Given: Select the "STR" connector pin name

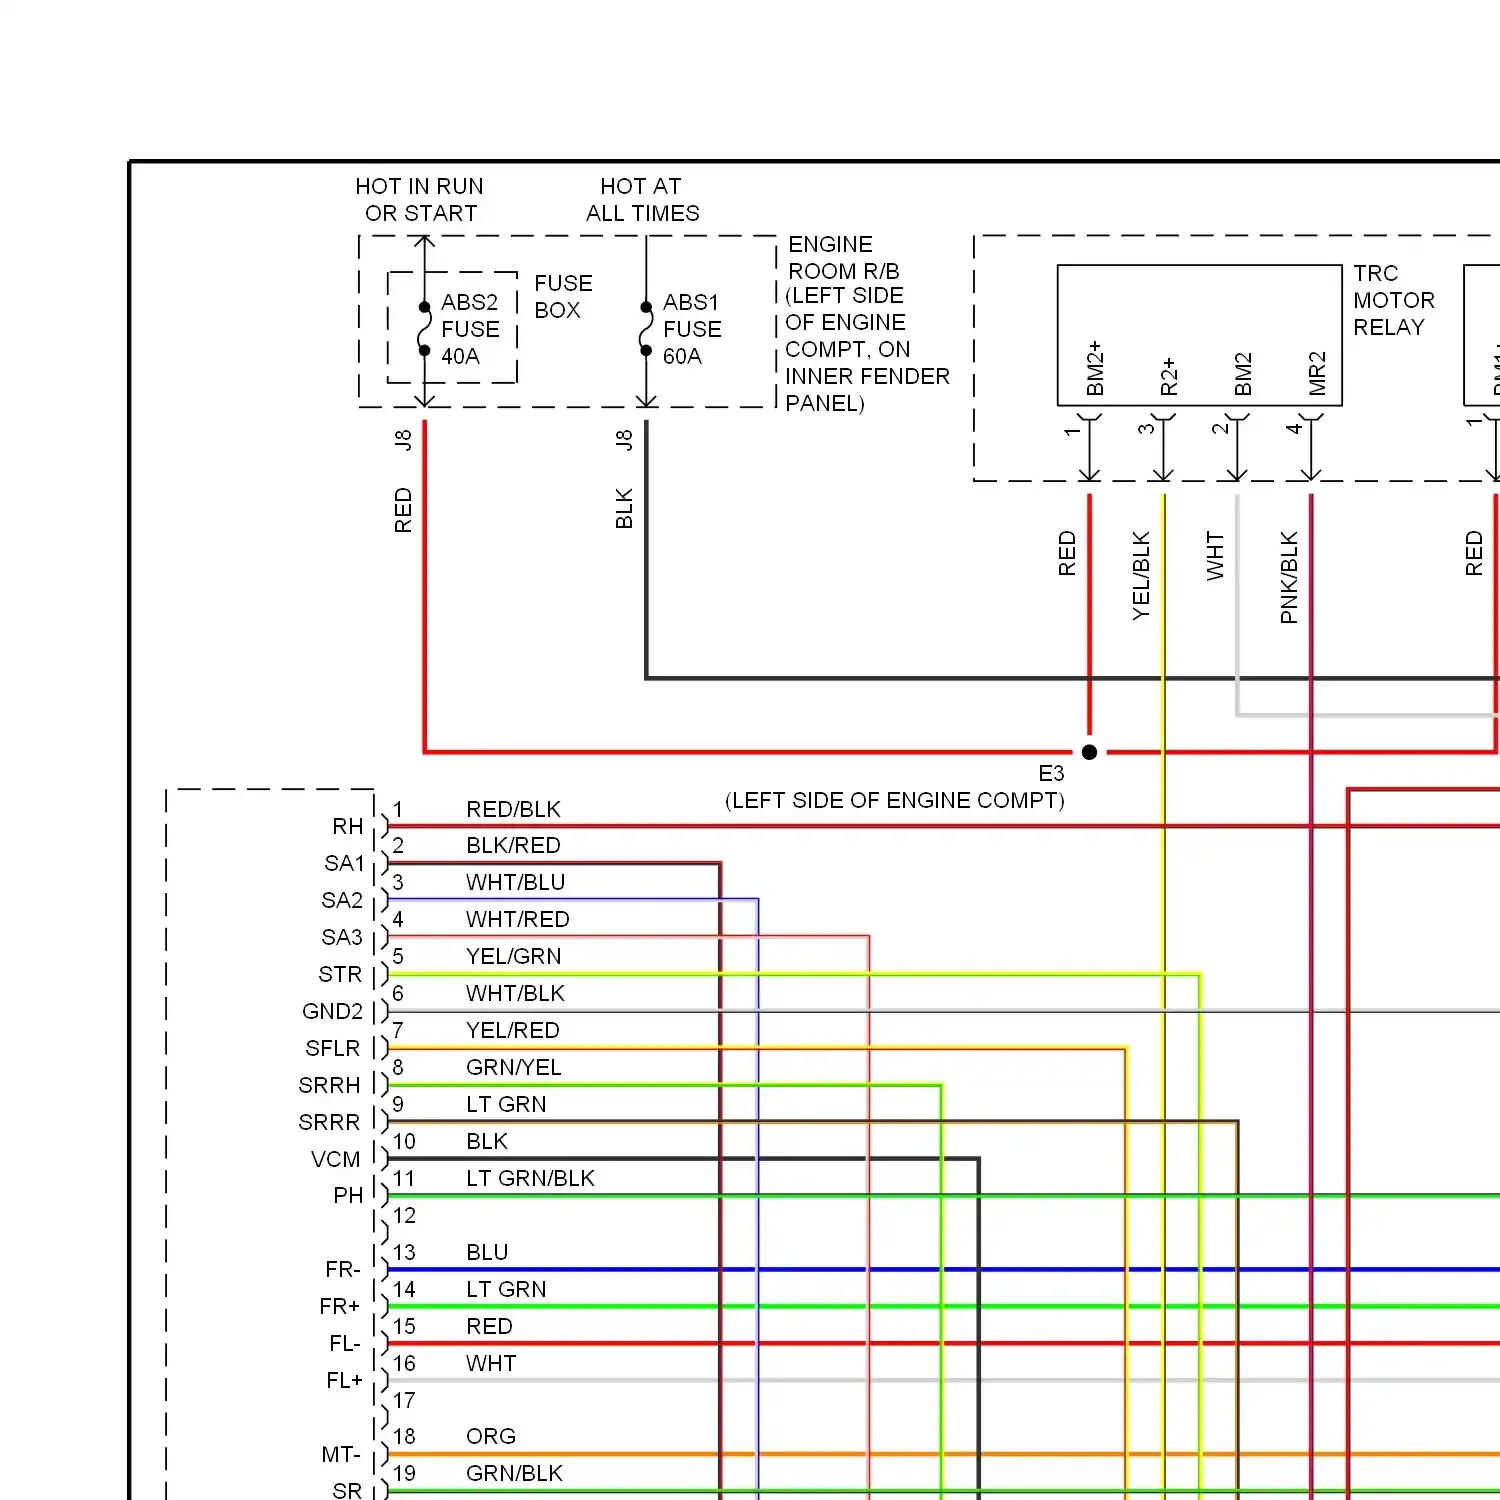Looking at the screenshot, I should click(340, 974).
